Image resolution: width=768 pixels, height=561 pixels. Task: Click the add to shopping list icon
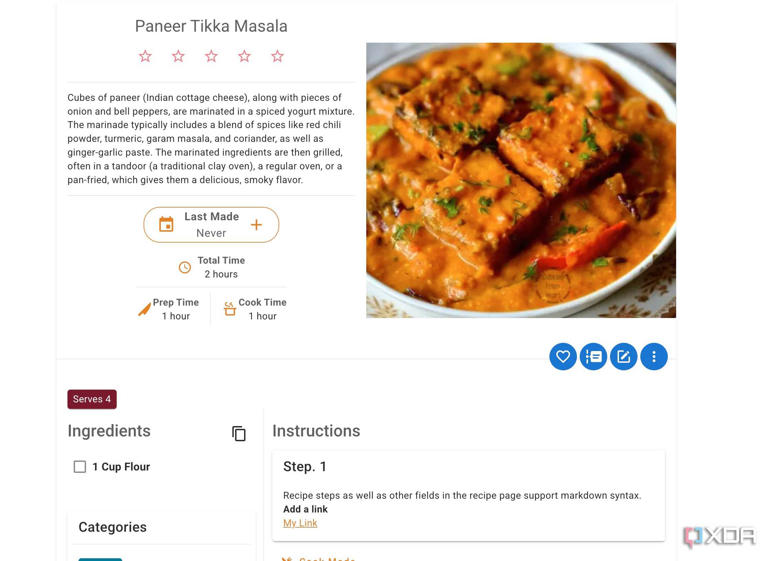[x=593, y=356]
